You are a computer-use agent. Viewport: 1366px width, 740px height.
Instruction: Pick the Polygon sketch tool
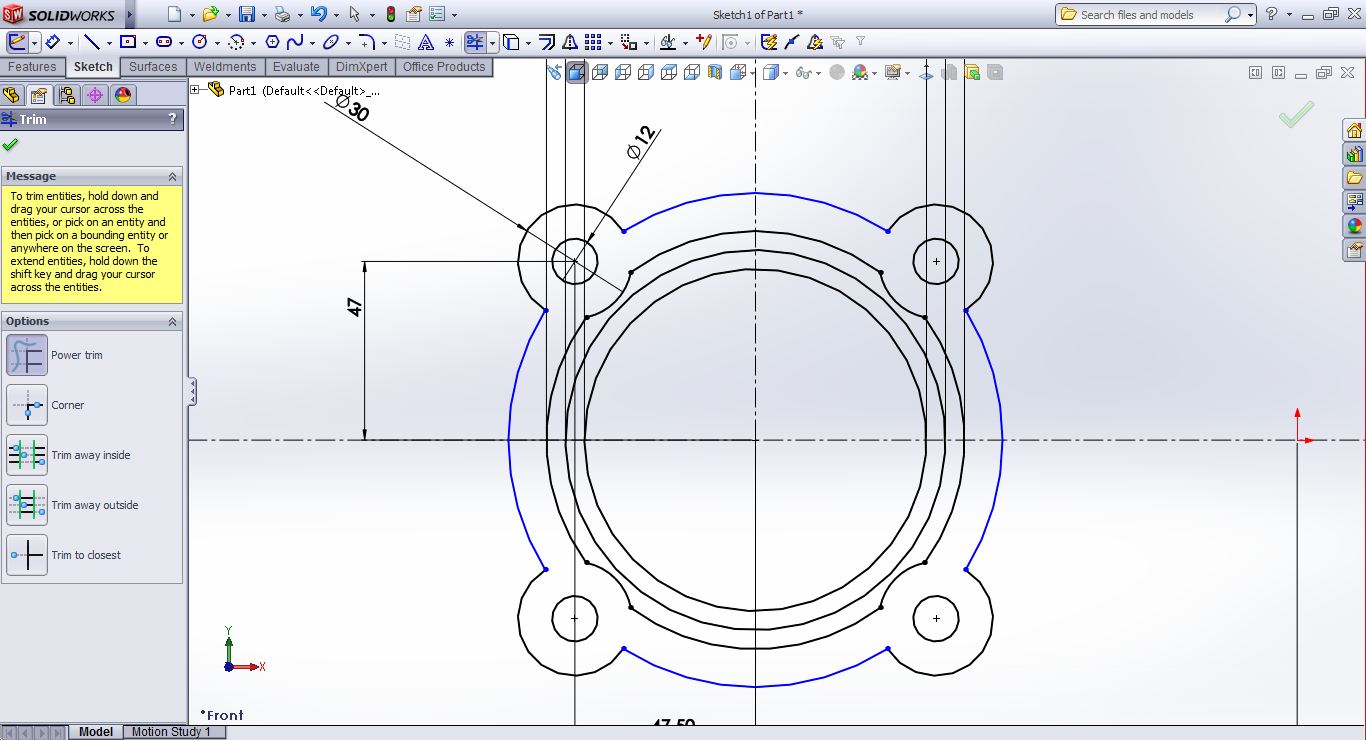pos(271,42)
